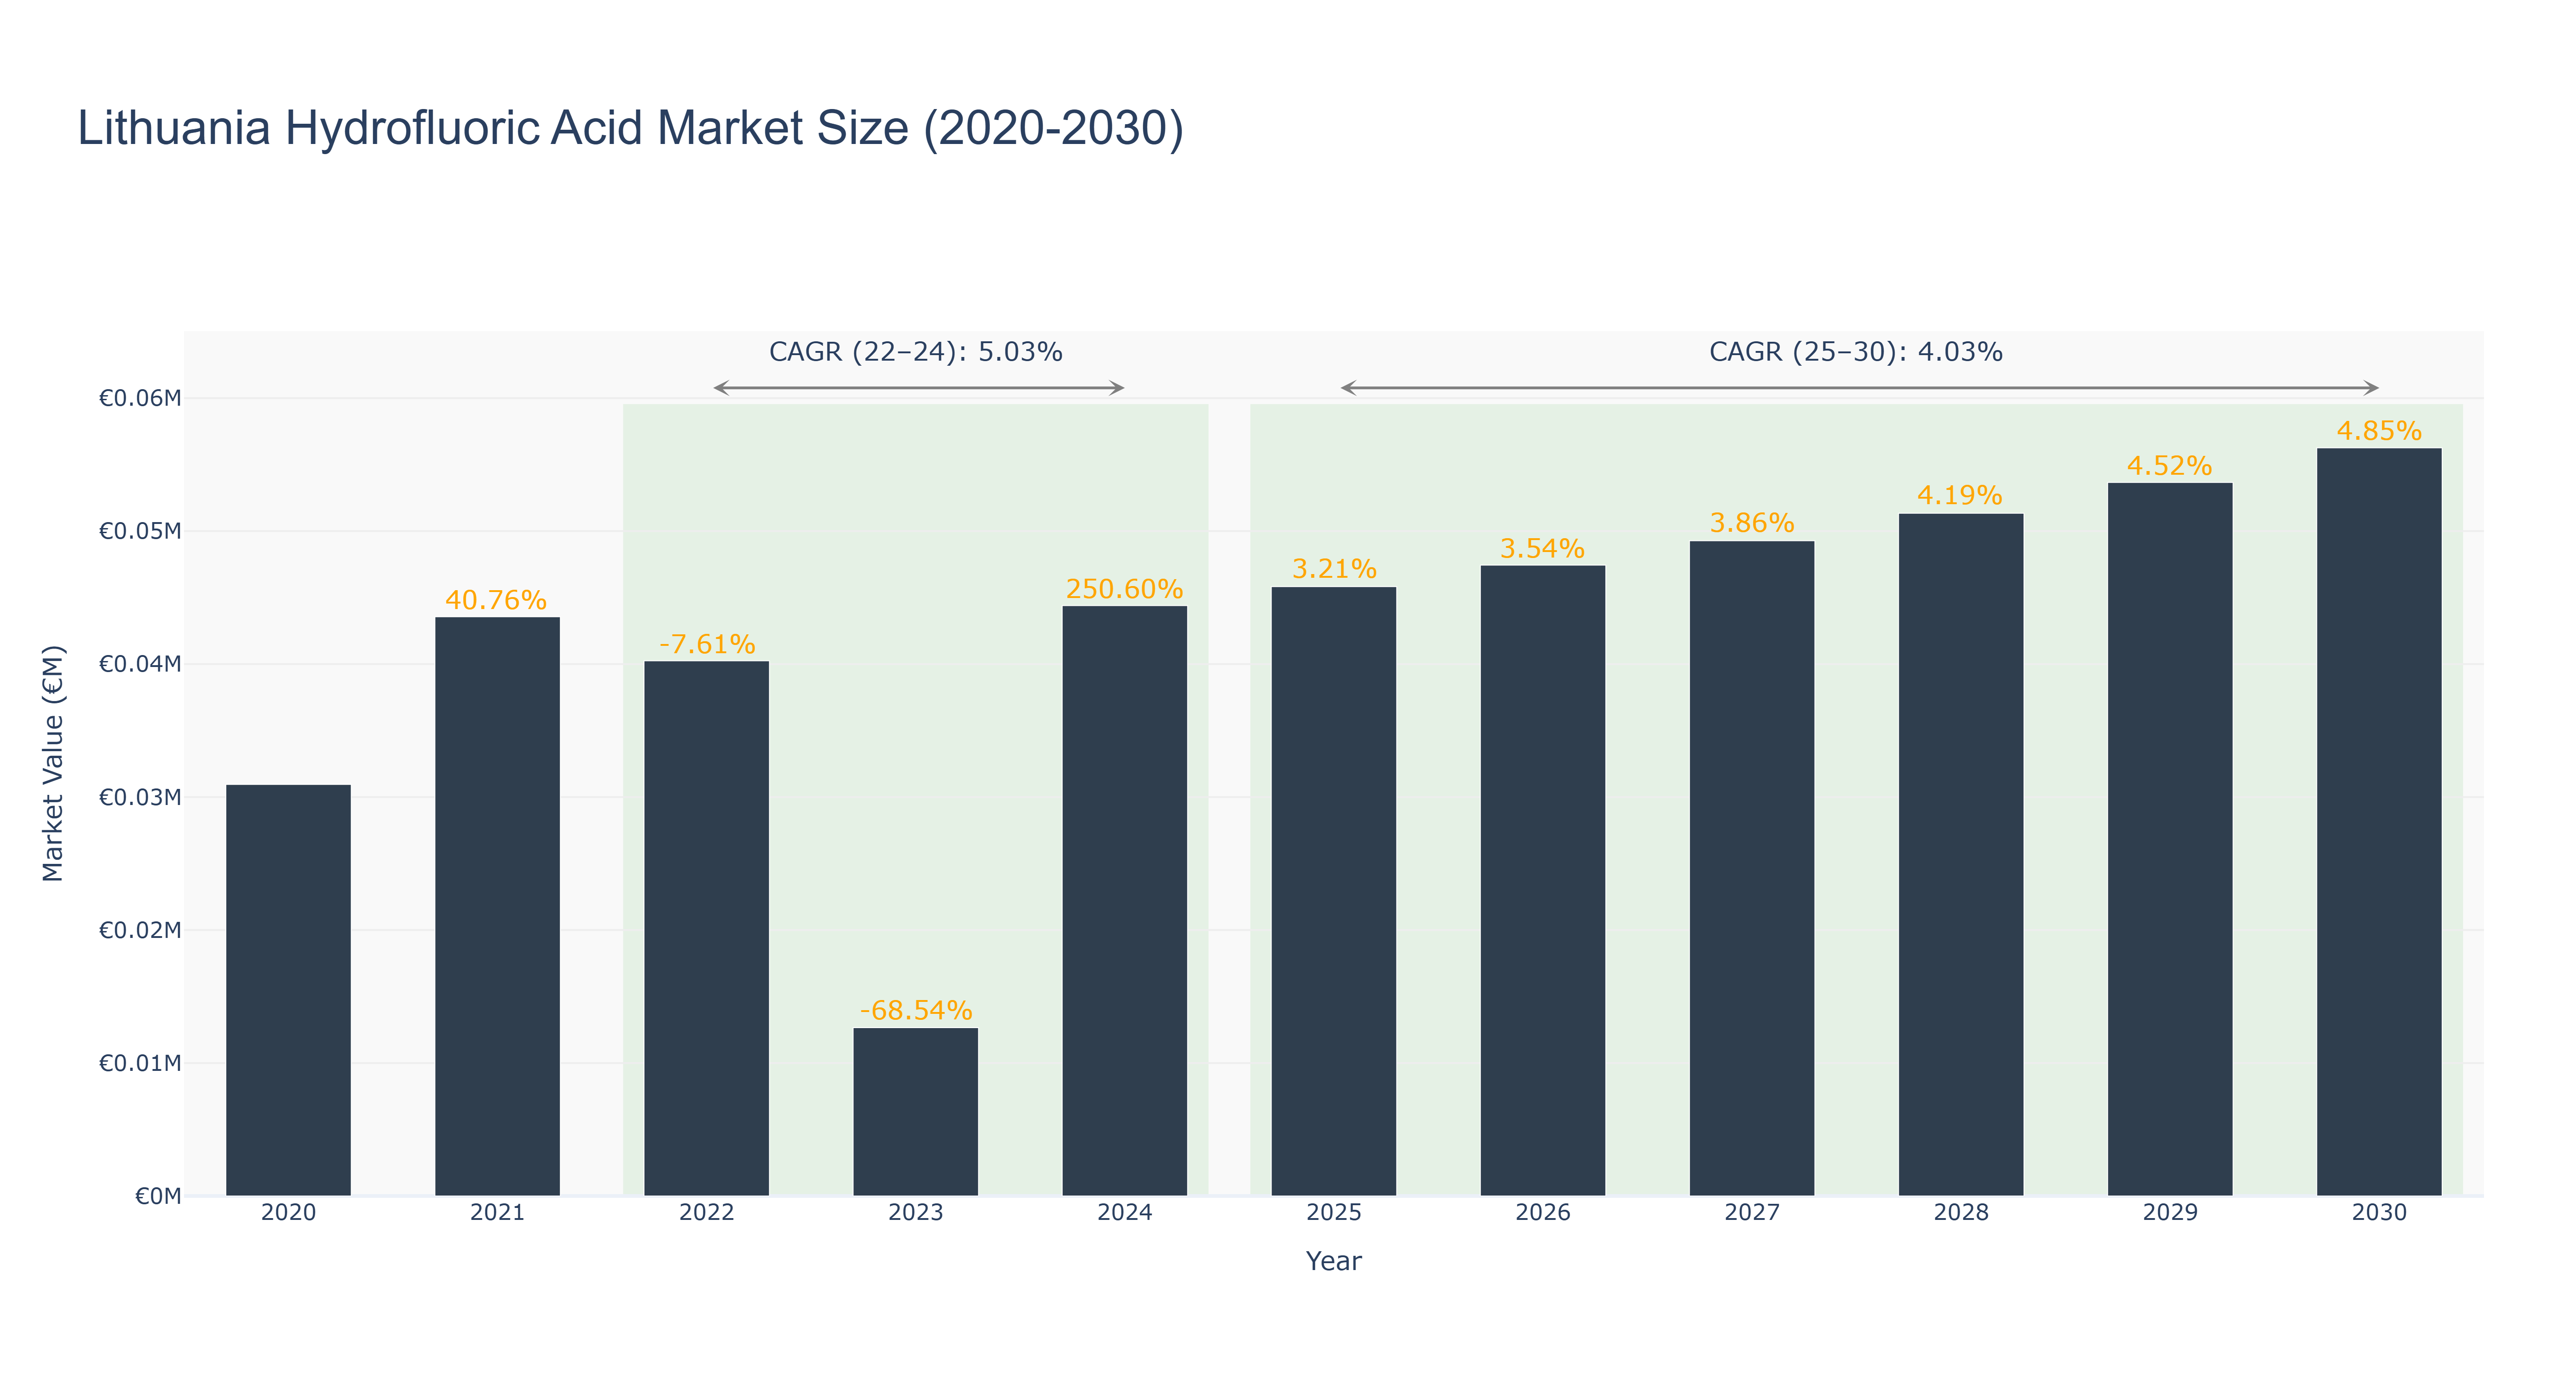The width and height of the screenshot is (2576, 1380).
Task: Click the '2022' x-axis label
Action: 706,1212
